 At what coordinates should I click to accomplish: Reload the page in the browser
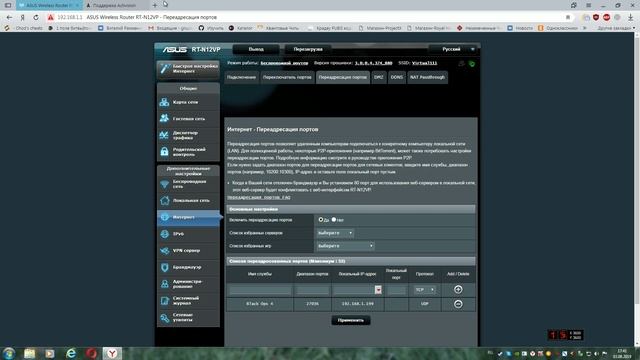coord(36,18)
